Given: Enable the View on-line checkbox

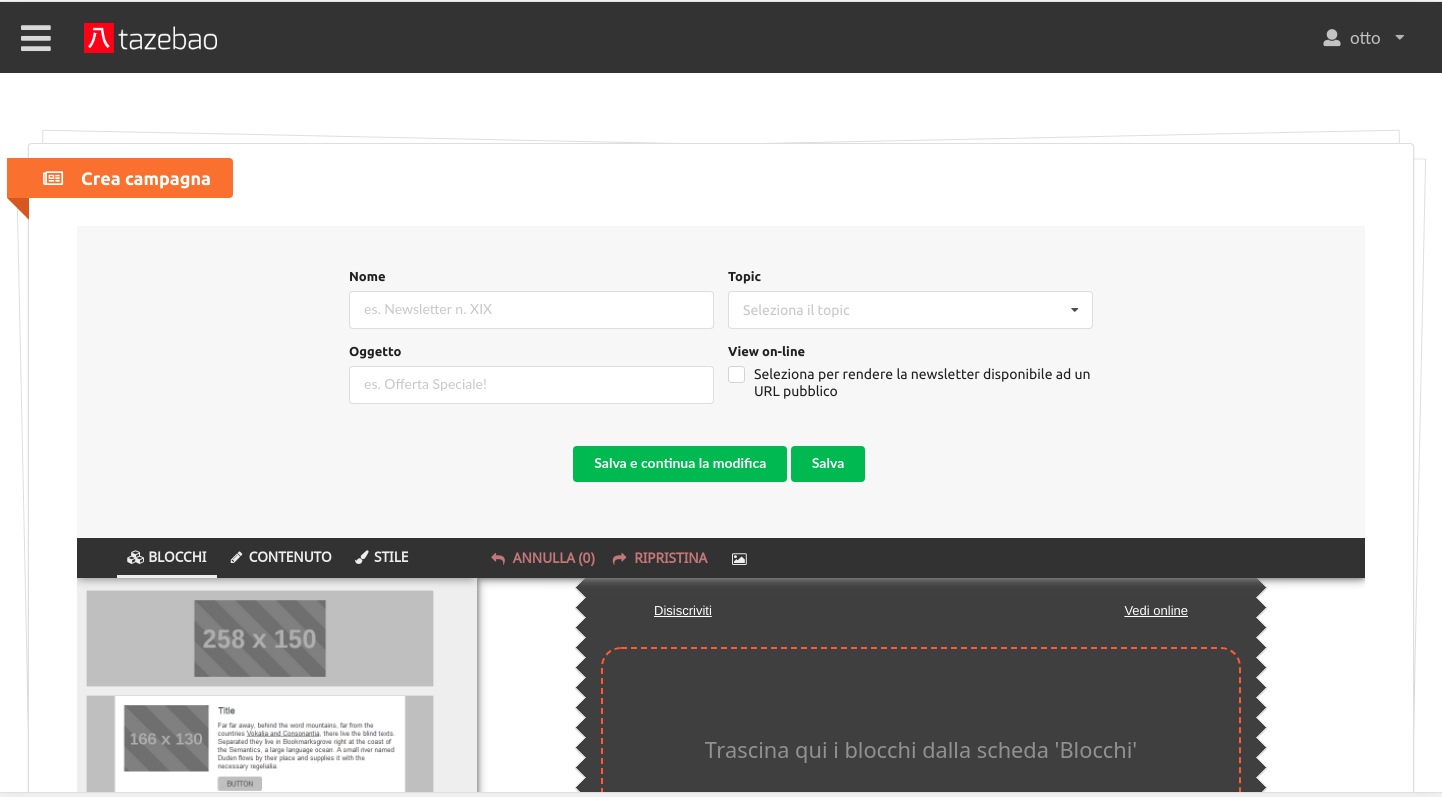Looking at the screenshot, I should pos(737,374).
